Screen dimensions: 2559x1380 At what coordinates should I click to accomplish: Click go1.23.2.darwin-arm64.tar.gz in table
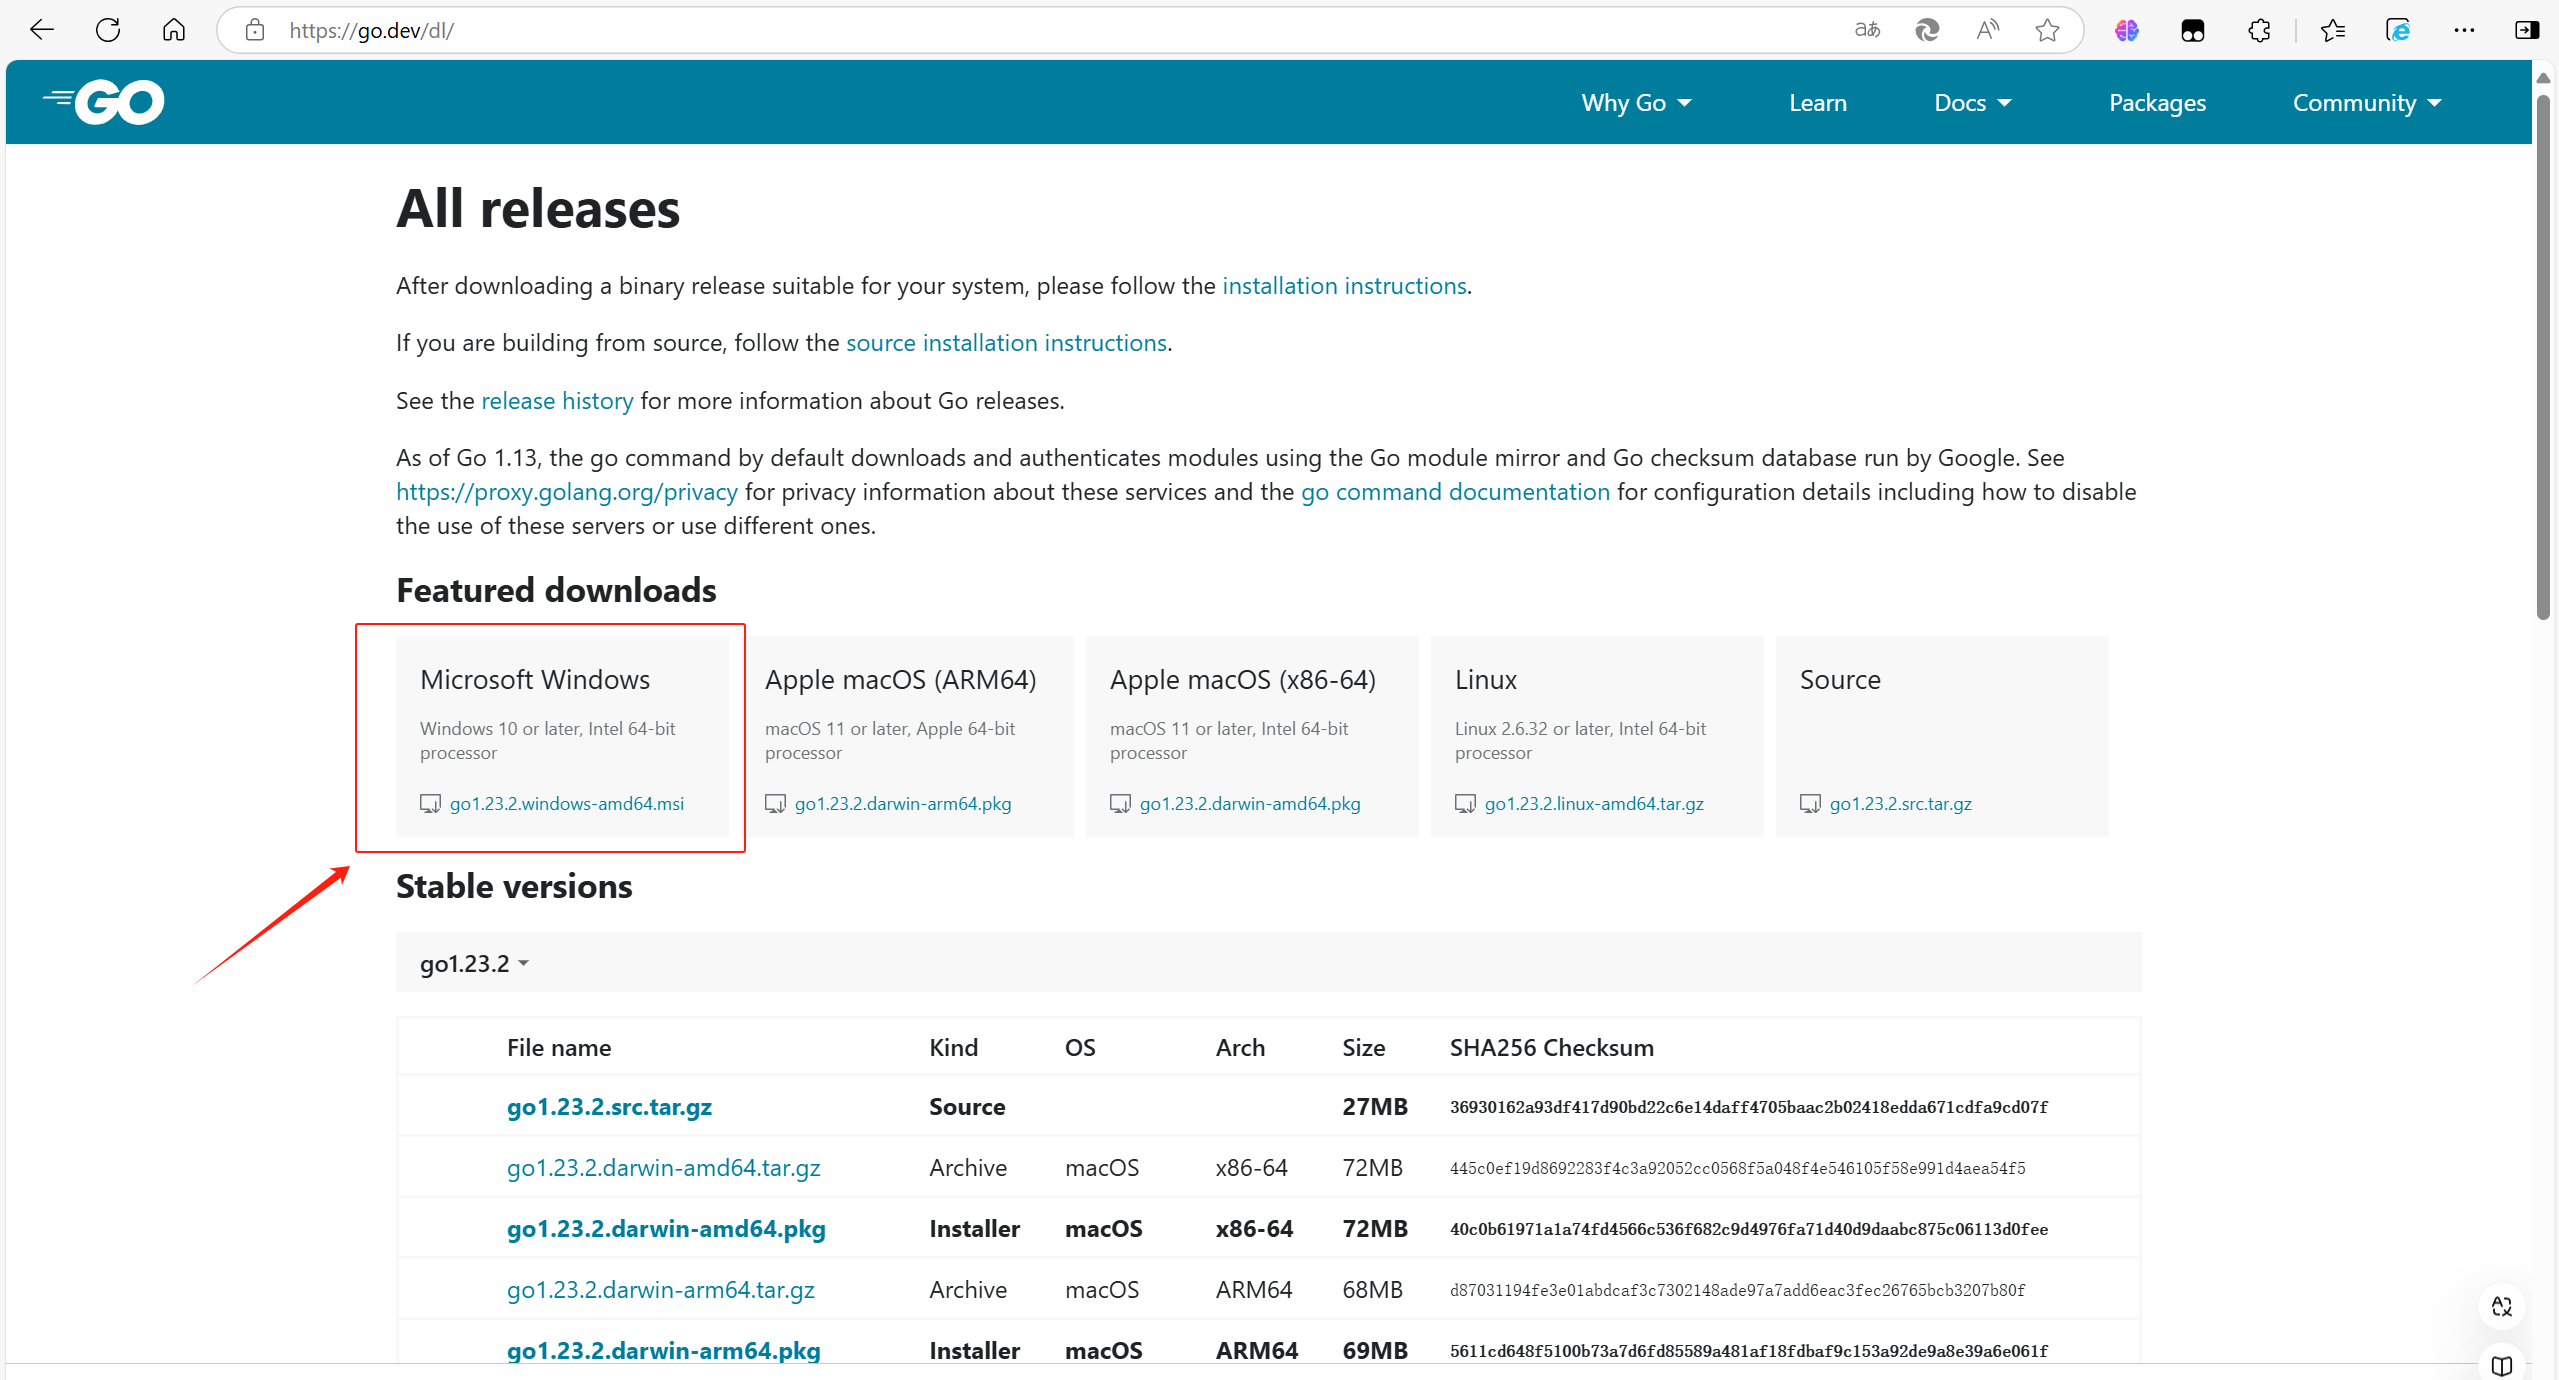tap(660, 1290)
